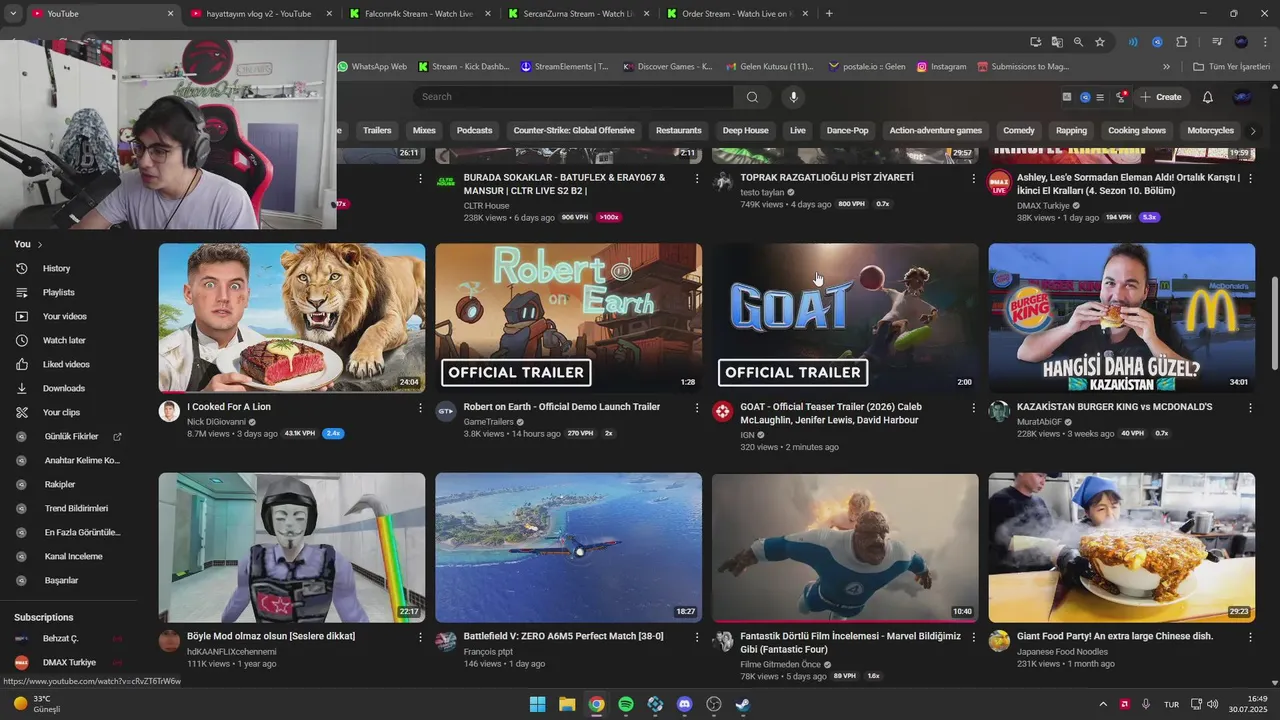Viewport: 1280px width, 720px height.
Task: Play the Giant Food Party thumbnail
Action: [1122, 548]
